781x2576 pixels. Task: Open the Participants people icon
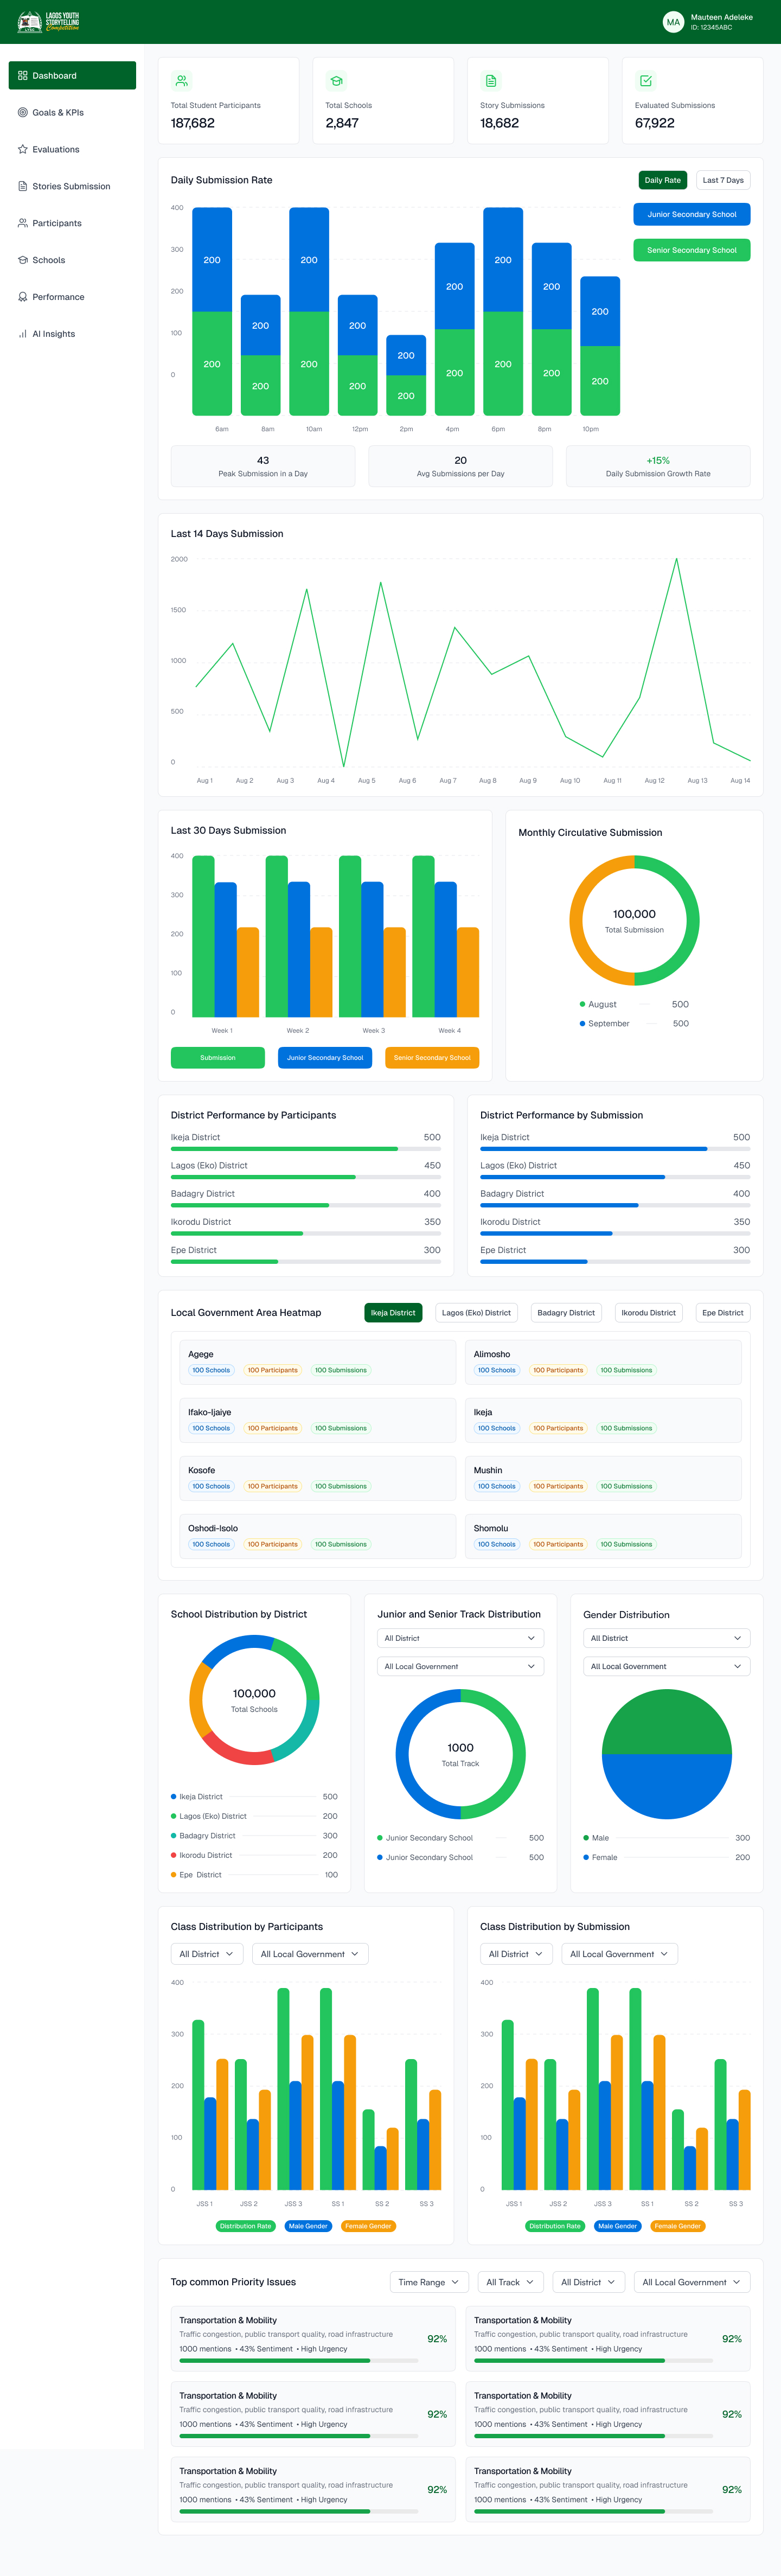[x=22, y=223]
